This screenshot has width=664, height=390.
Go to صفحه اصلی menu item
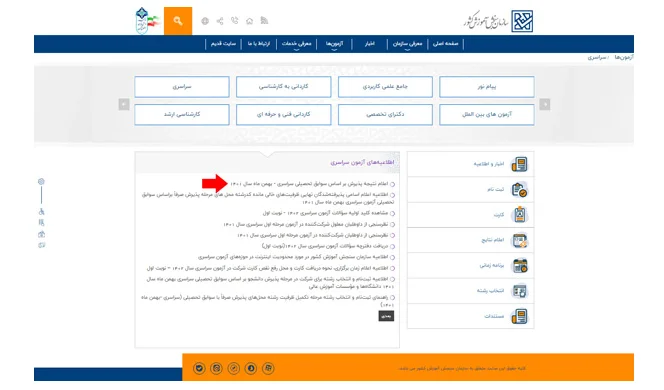pyautogui.click(x=445, y=44)
